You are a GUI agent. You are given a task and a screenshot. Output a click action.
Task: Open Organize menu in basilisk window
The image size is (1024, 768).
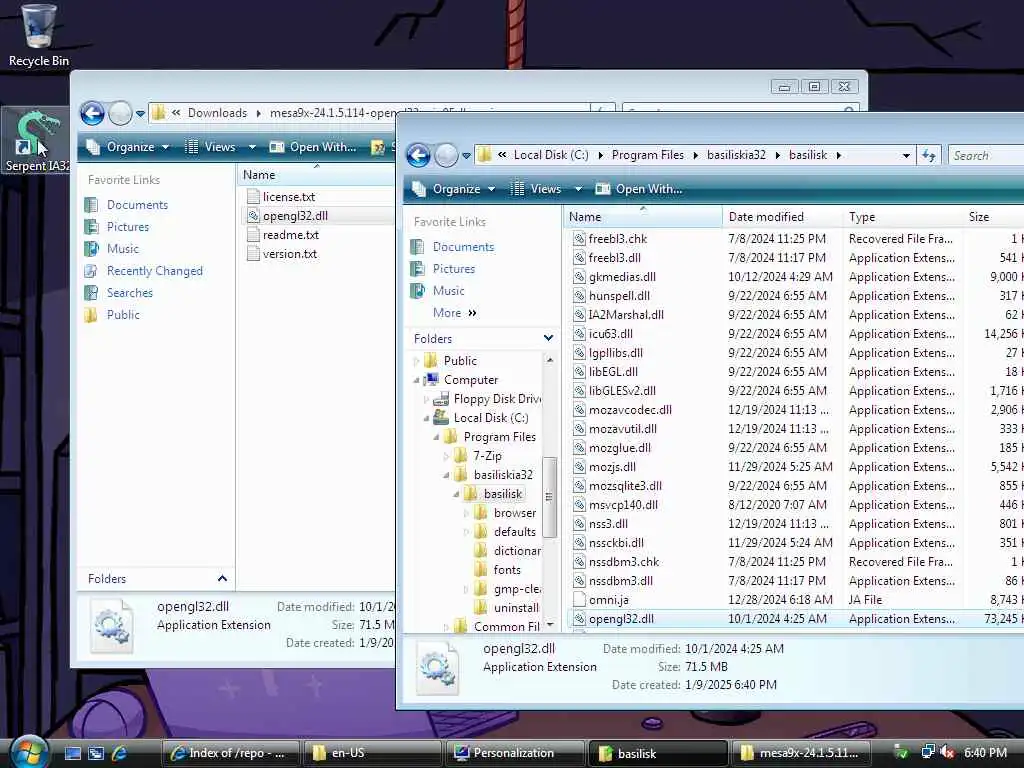click(455, 189)
